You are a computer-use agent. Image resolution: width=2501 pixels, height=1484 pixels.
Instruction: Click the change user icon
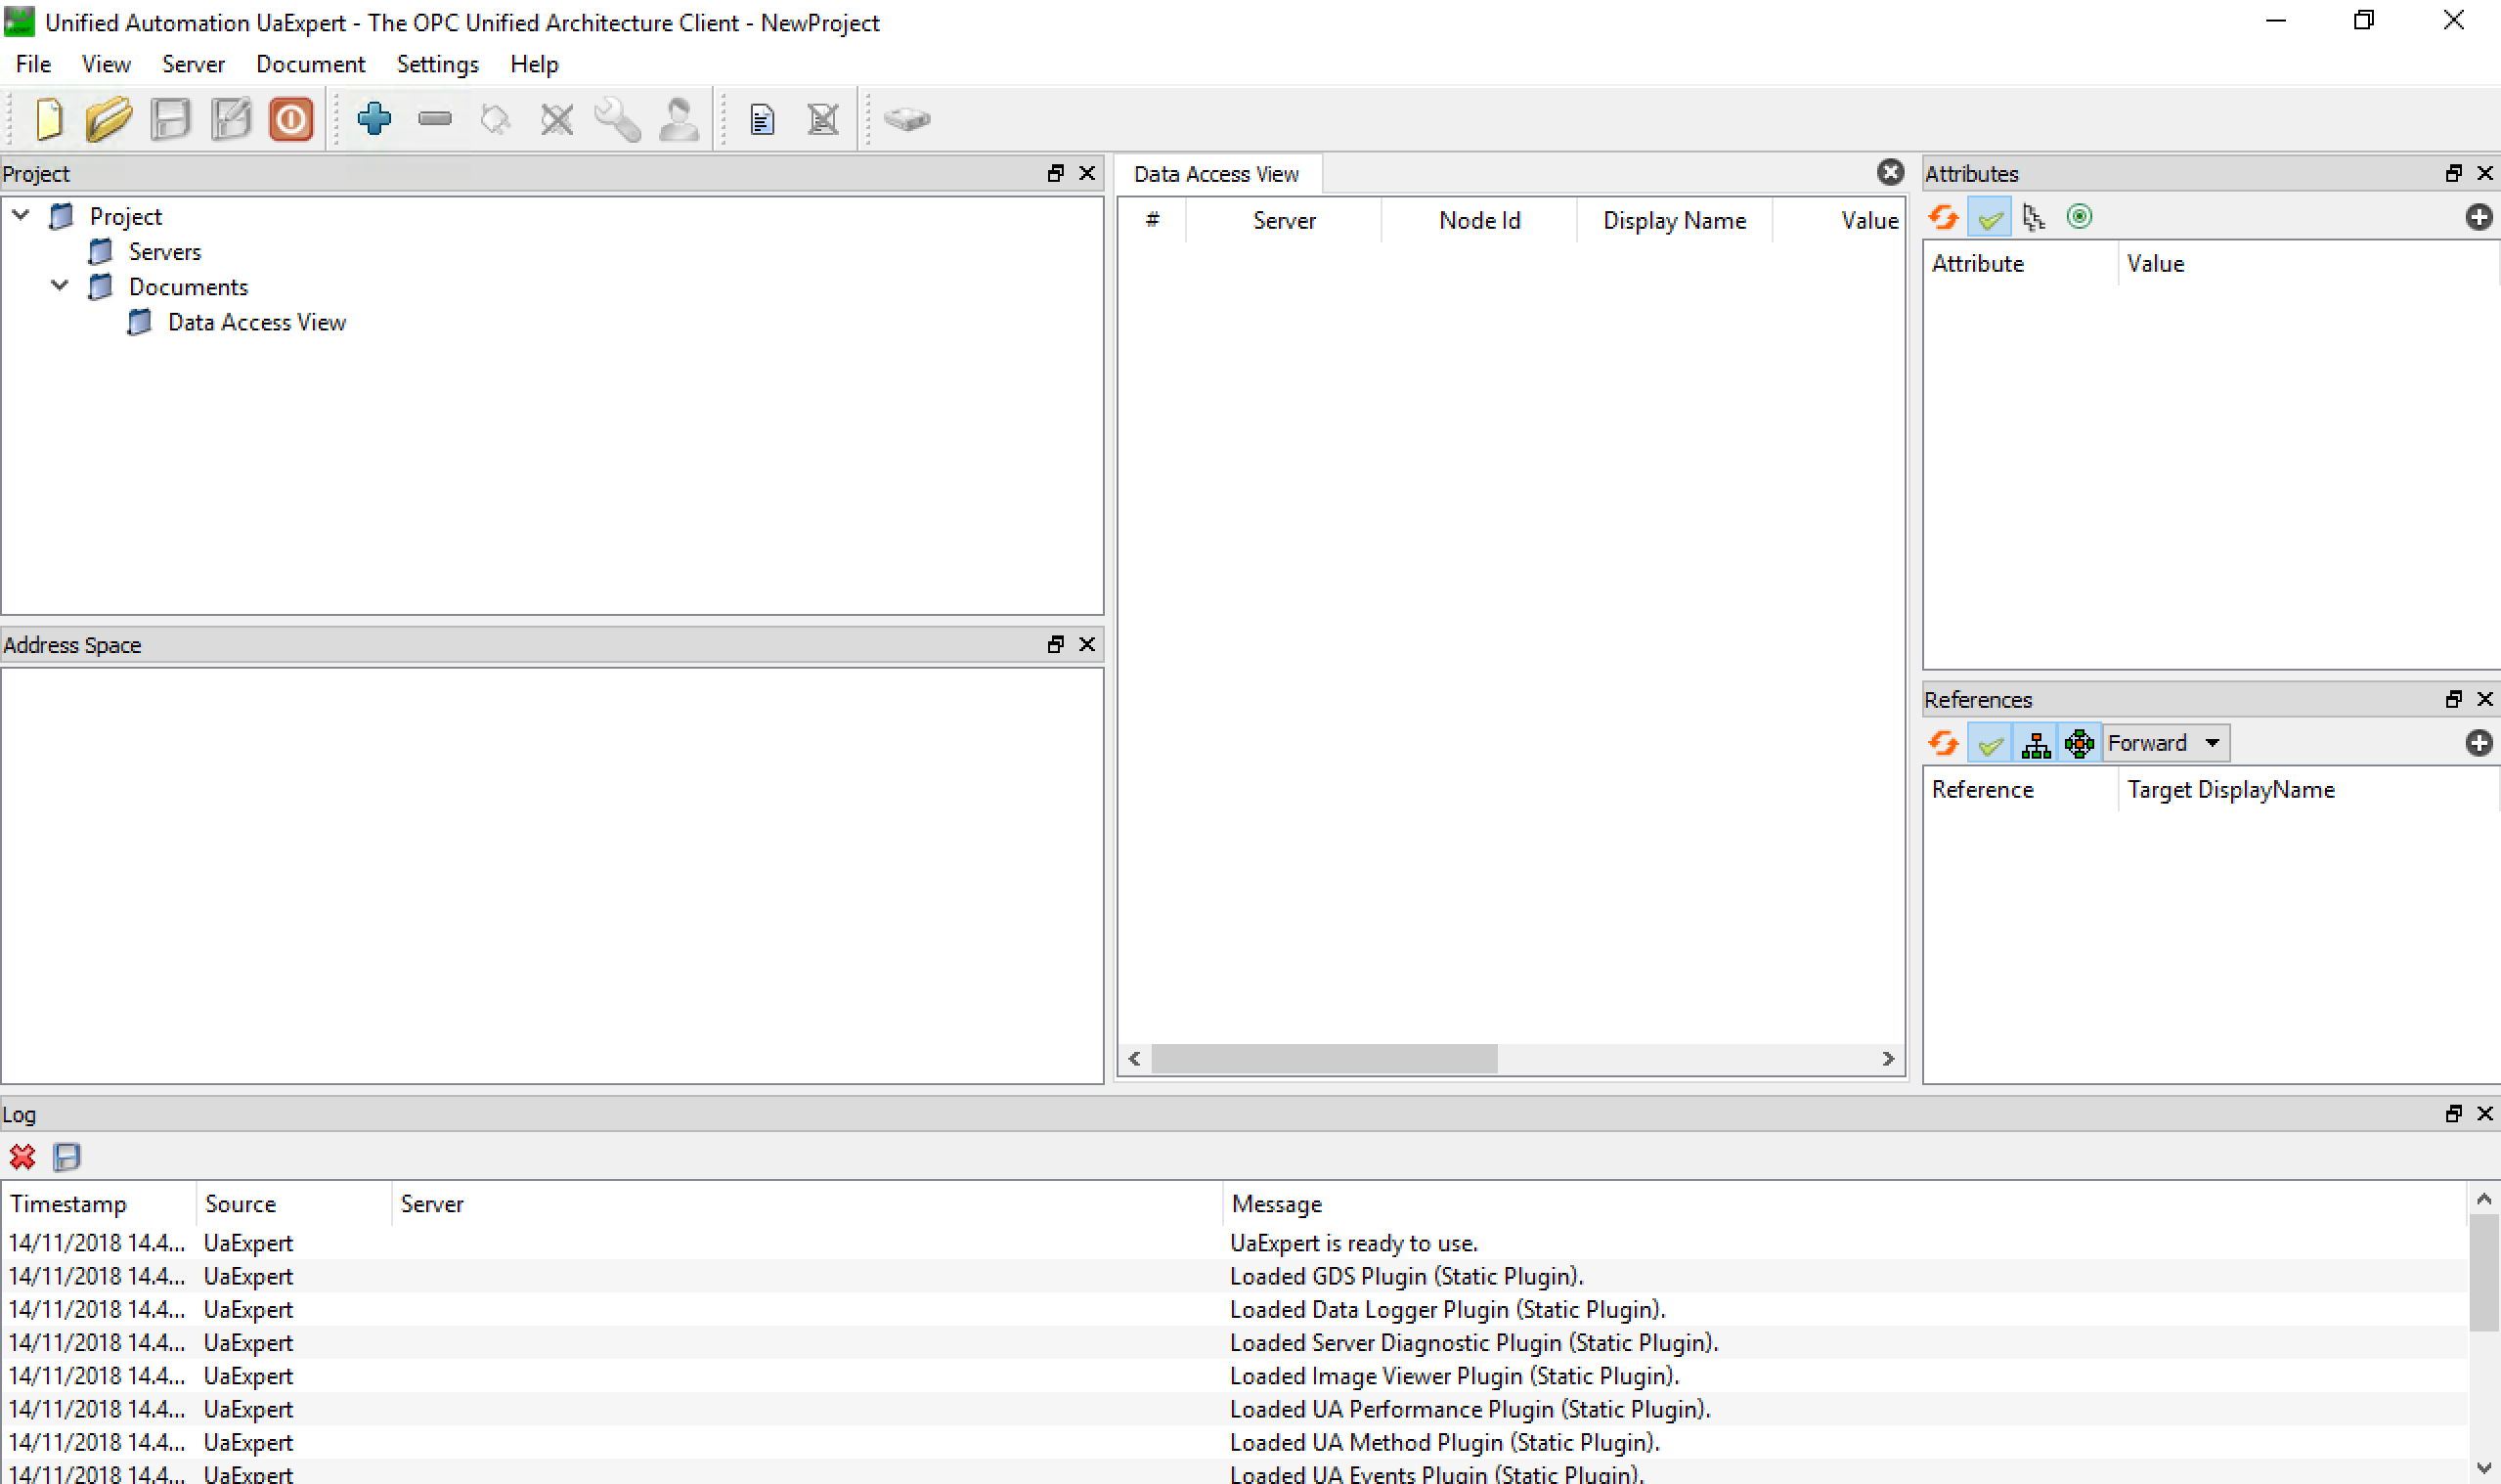coord(679,119)
